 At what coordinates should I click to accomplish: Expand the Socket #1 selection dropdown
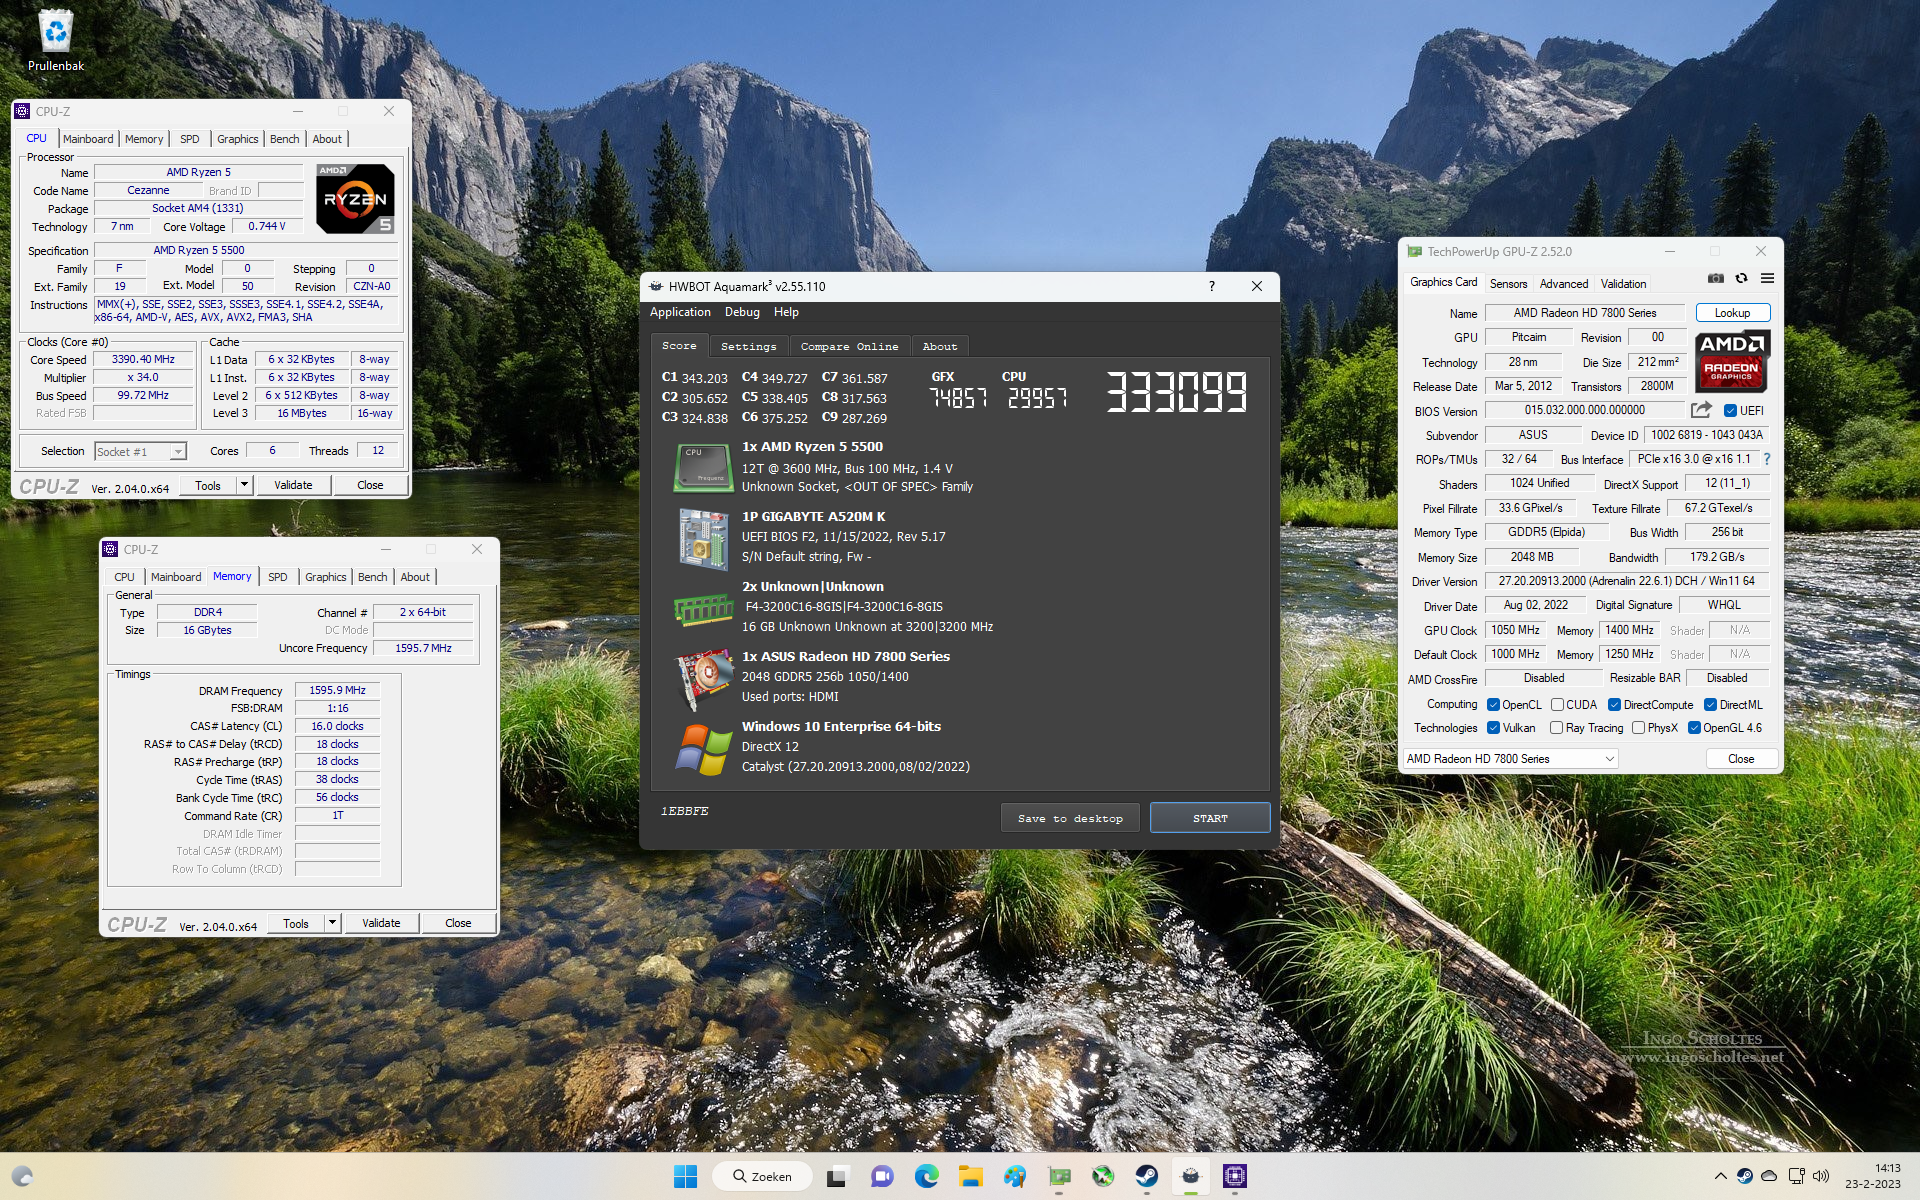click(177, 452)
